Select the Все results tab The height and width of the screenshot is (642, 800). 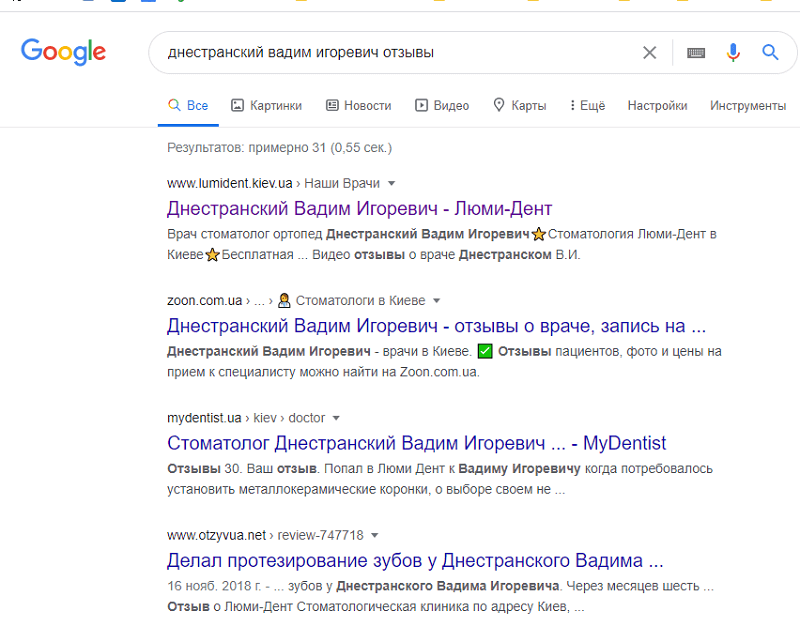(x=188, y=105)
